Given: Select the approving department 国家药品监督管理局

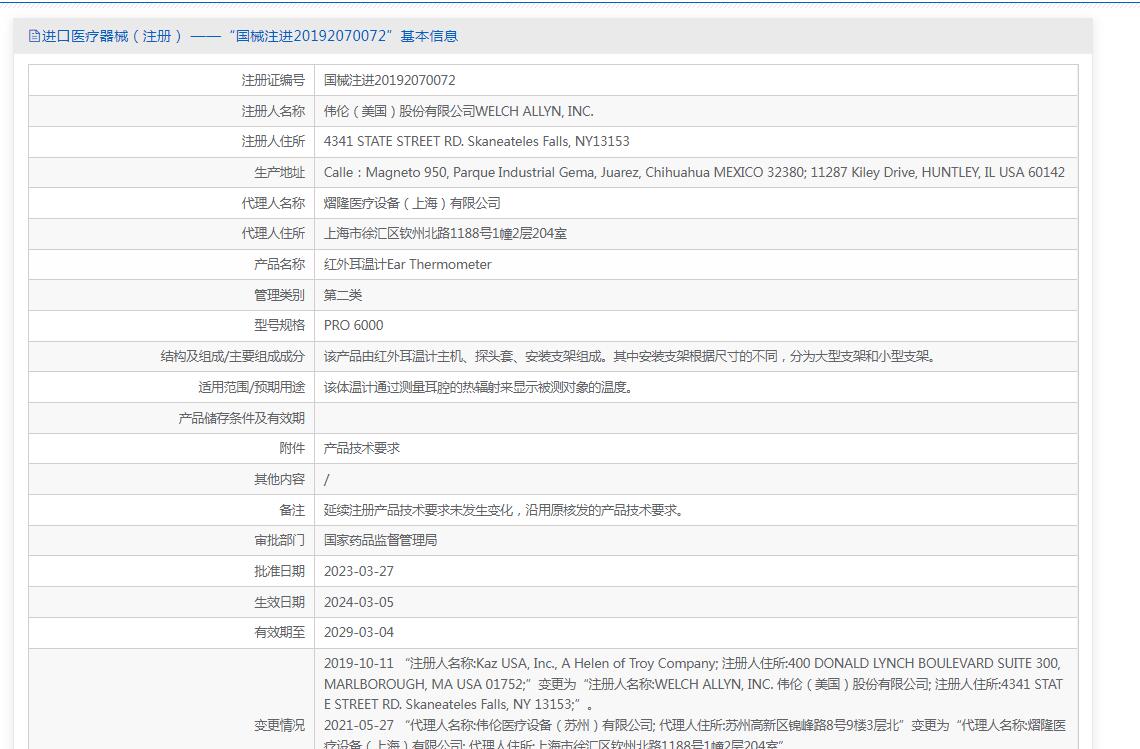Looking at the screenshot, I should point(380,540).
